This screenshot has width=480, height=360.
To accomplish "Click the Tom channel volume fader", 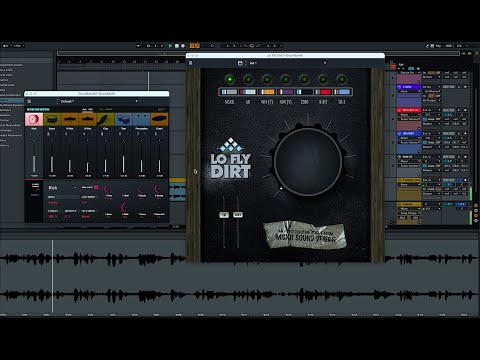I will (123, 164).
